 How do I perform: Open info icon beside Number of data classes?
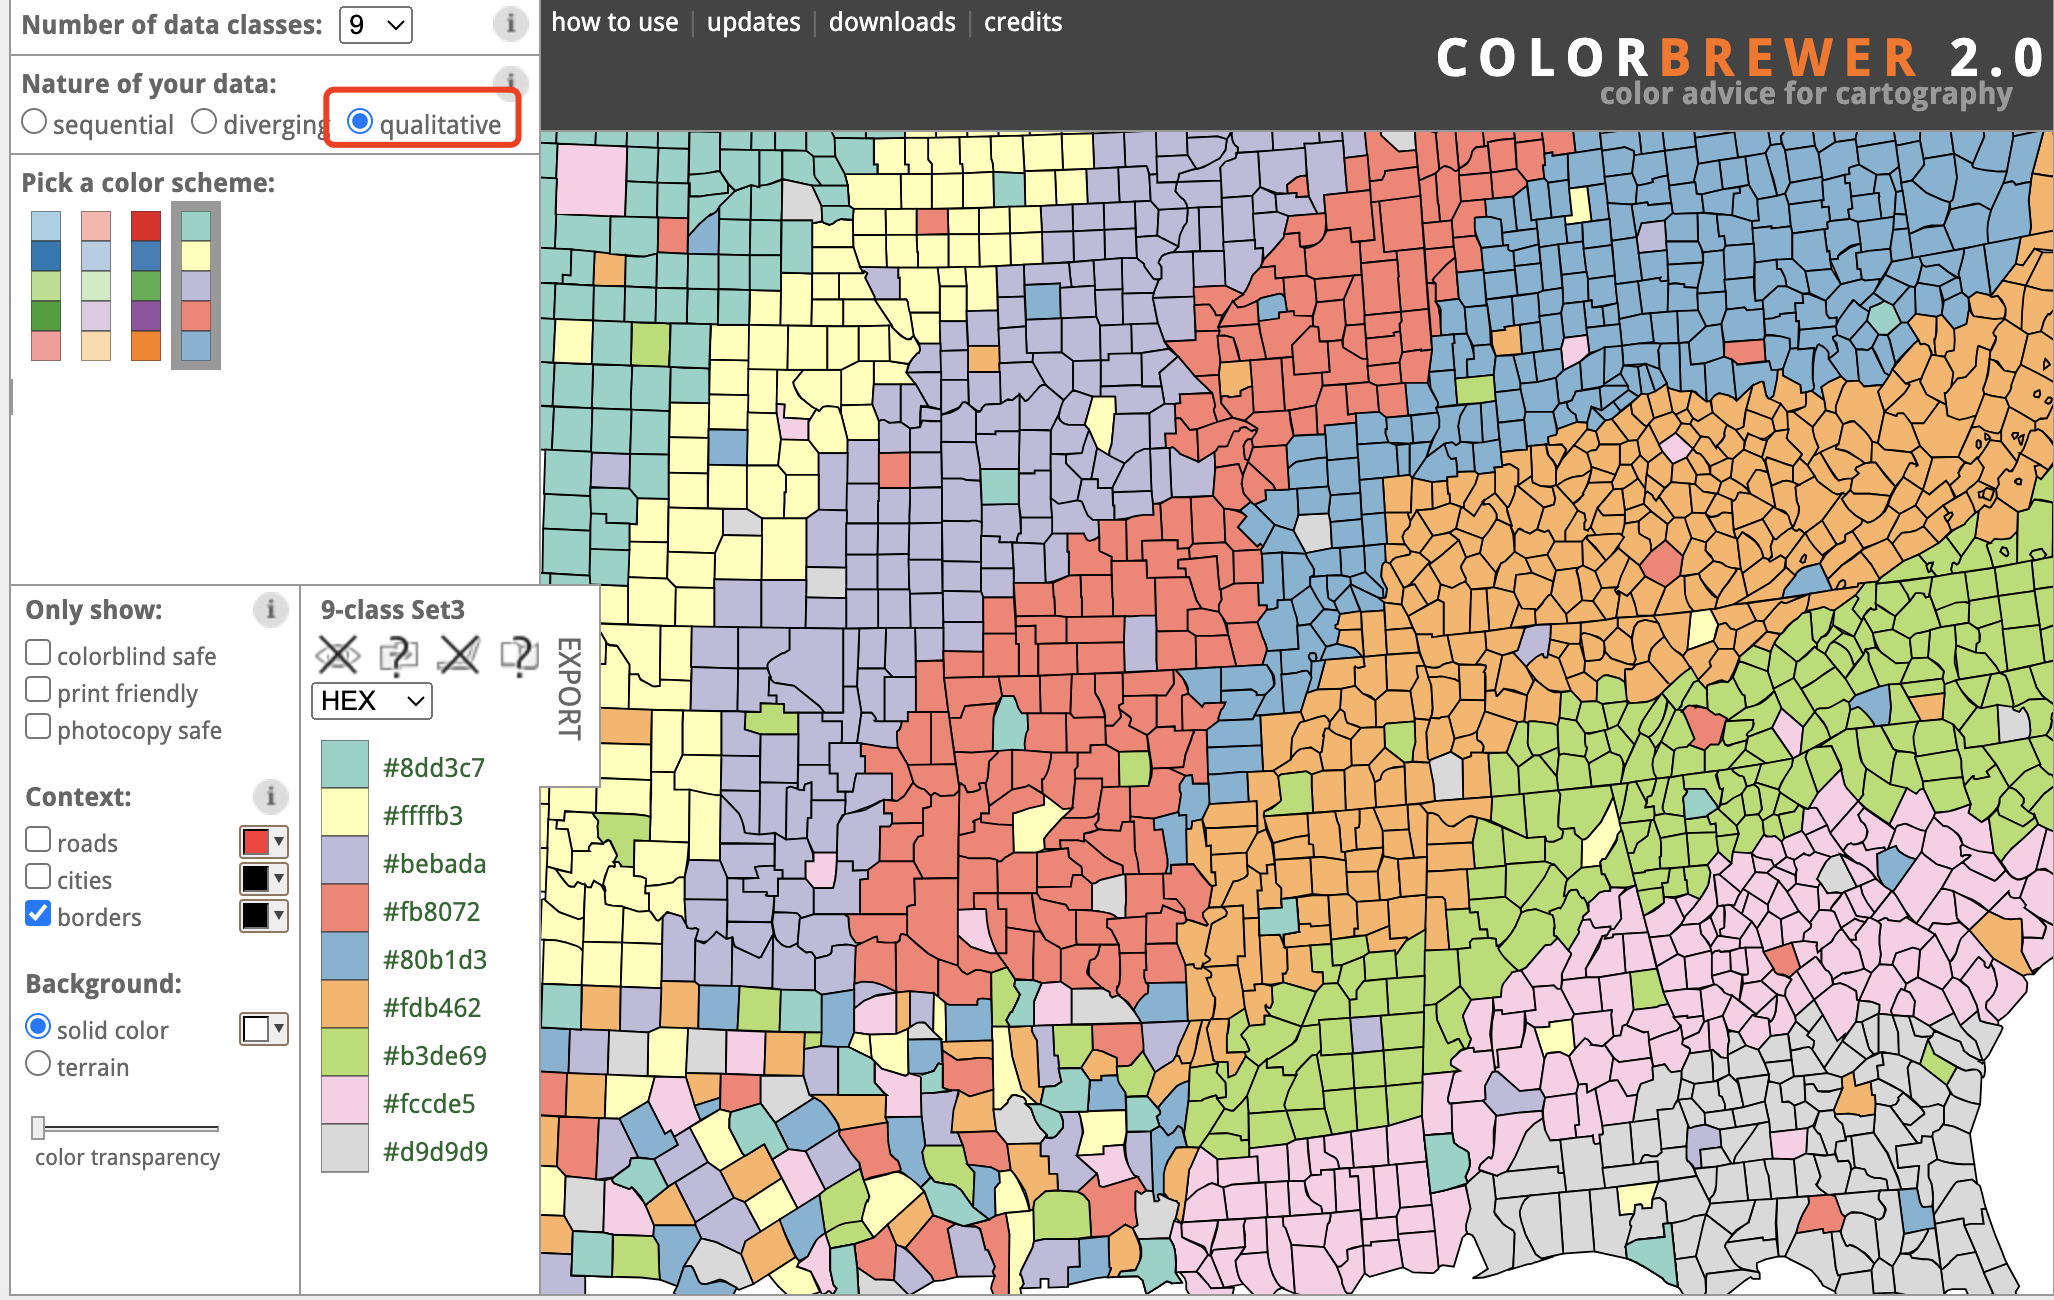tap(510, 23)
